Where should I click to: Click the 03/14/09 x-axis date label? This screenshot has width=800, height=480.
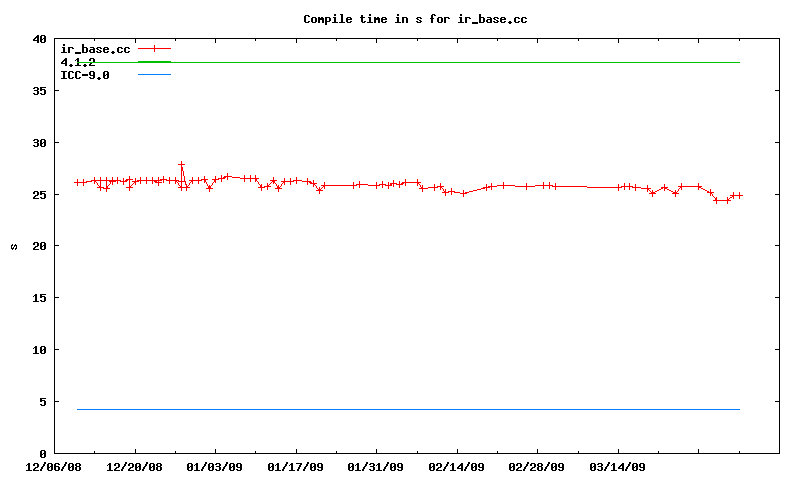(618, 466)
